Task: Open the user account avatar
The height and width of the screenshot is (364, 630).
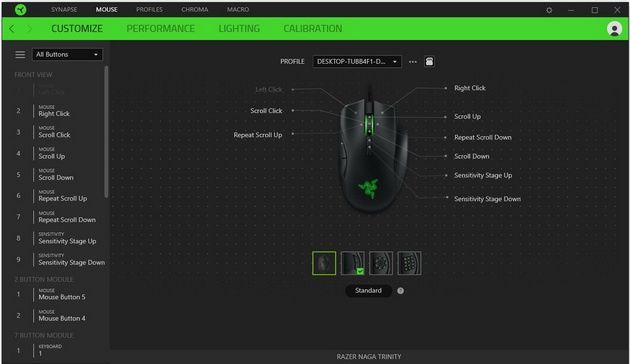Action: pyautogui.click(x=614, y=29)
